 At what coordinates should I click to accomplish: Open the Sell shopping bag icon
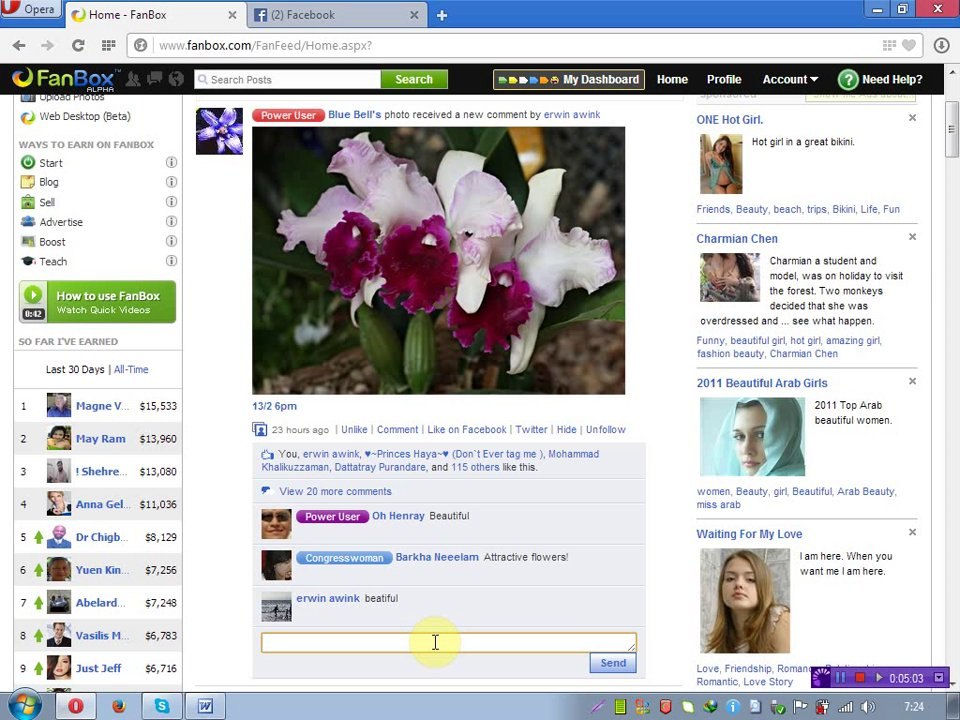[28, 202]
